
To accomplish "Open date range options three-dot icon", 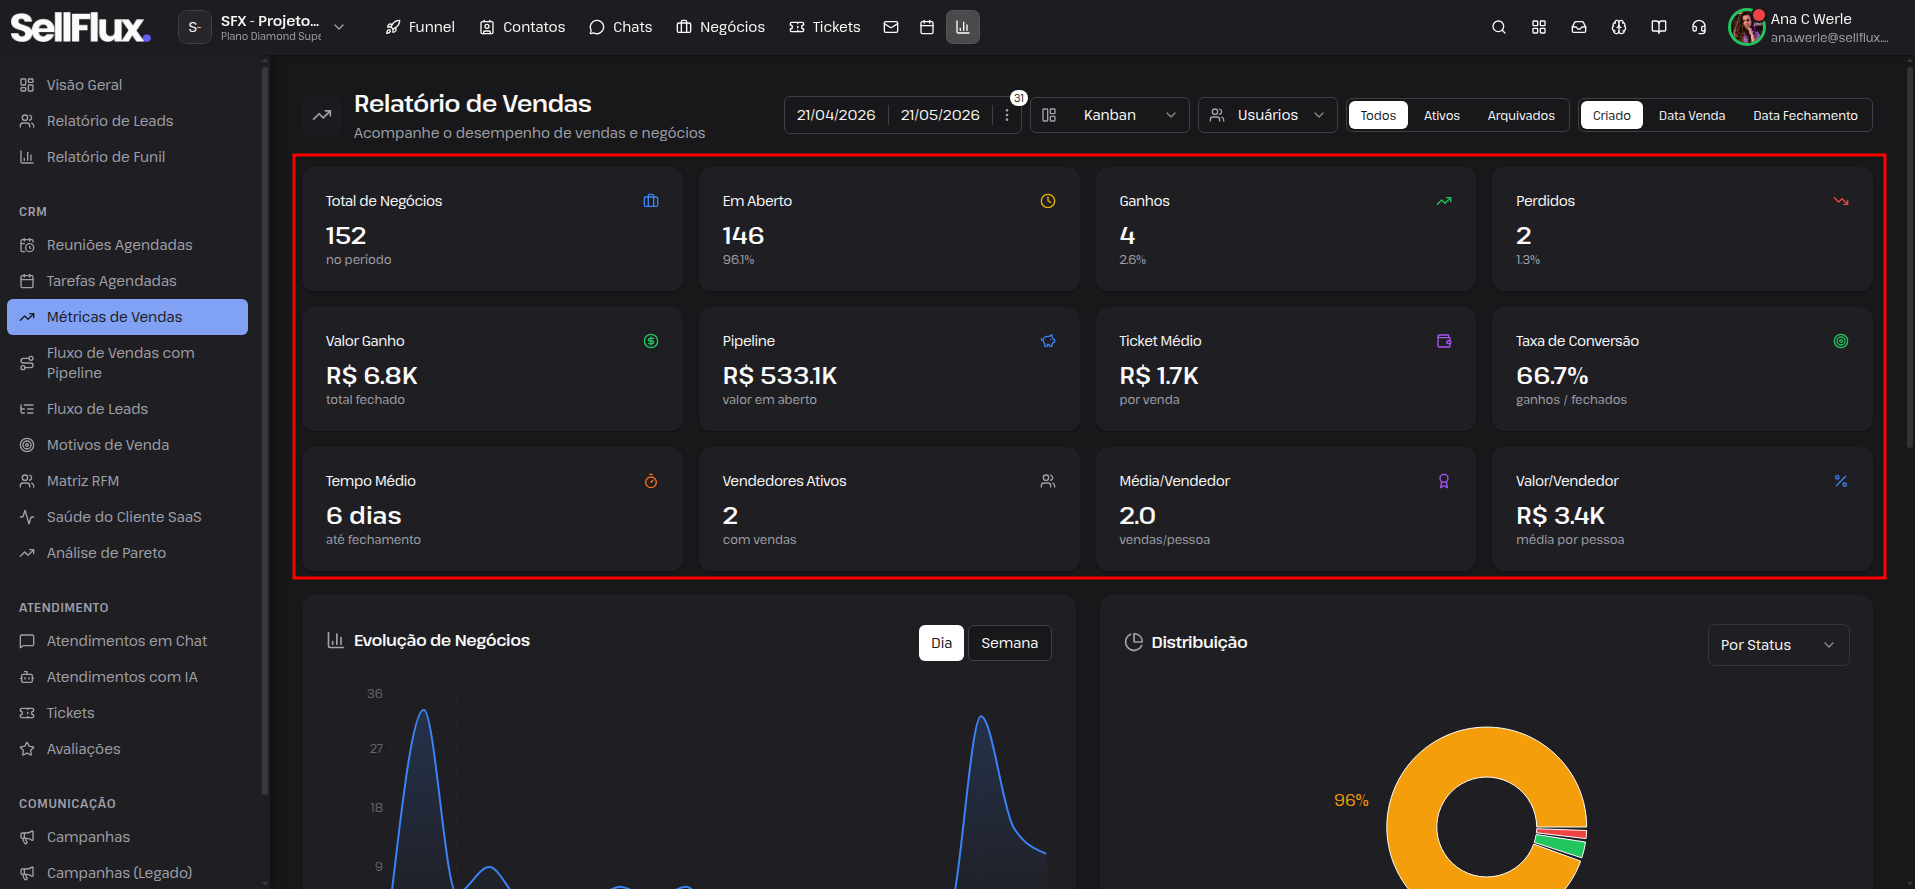I will (x=1007, y=115).
